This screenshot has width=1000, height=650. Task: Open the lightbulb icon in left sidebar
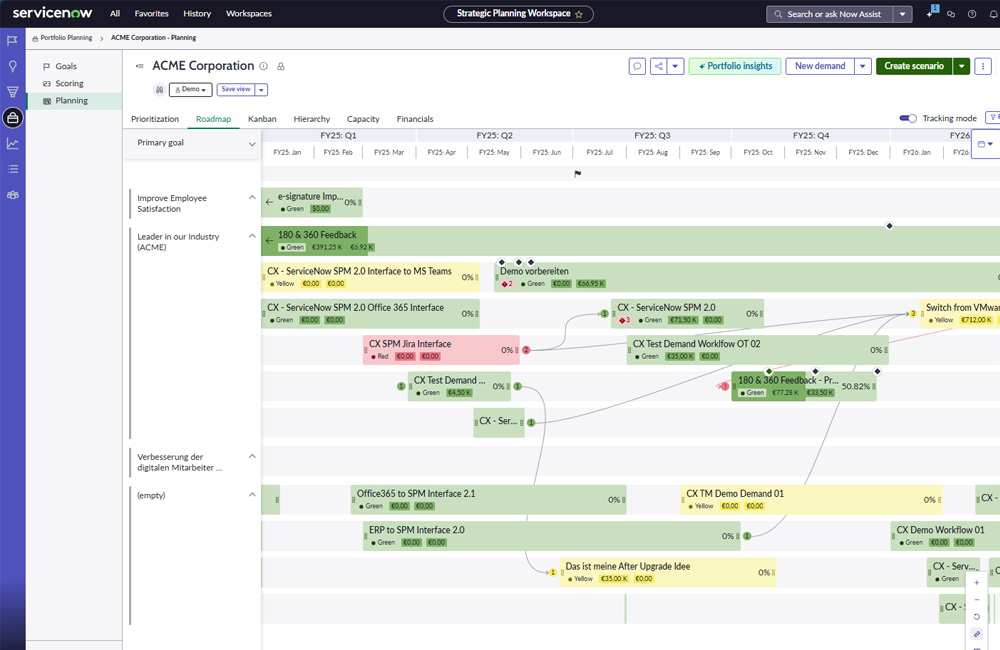click(x=12, y=66)
